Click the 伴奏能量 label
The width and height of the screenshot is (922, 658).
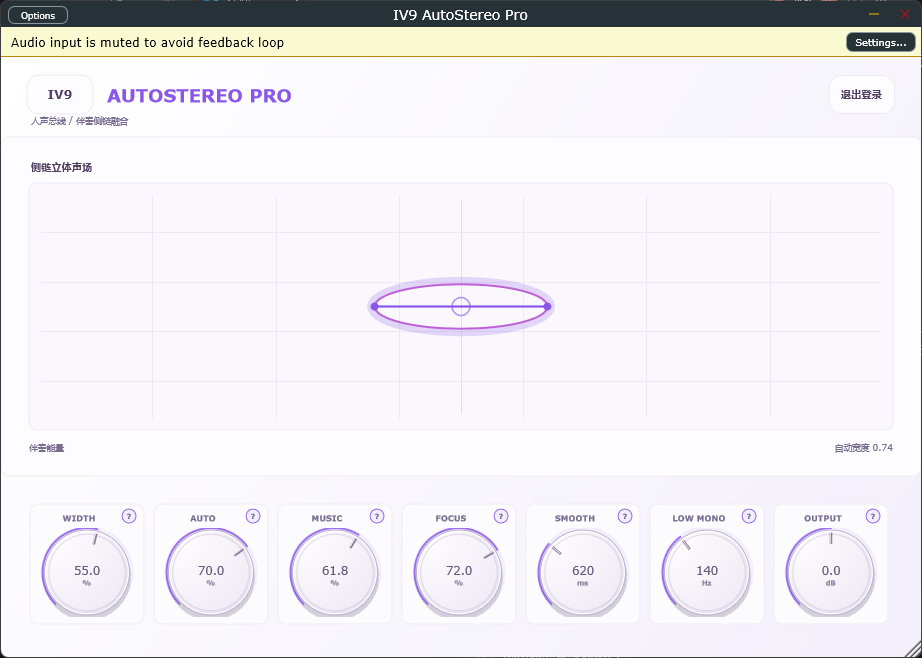[x=46, y=448]
